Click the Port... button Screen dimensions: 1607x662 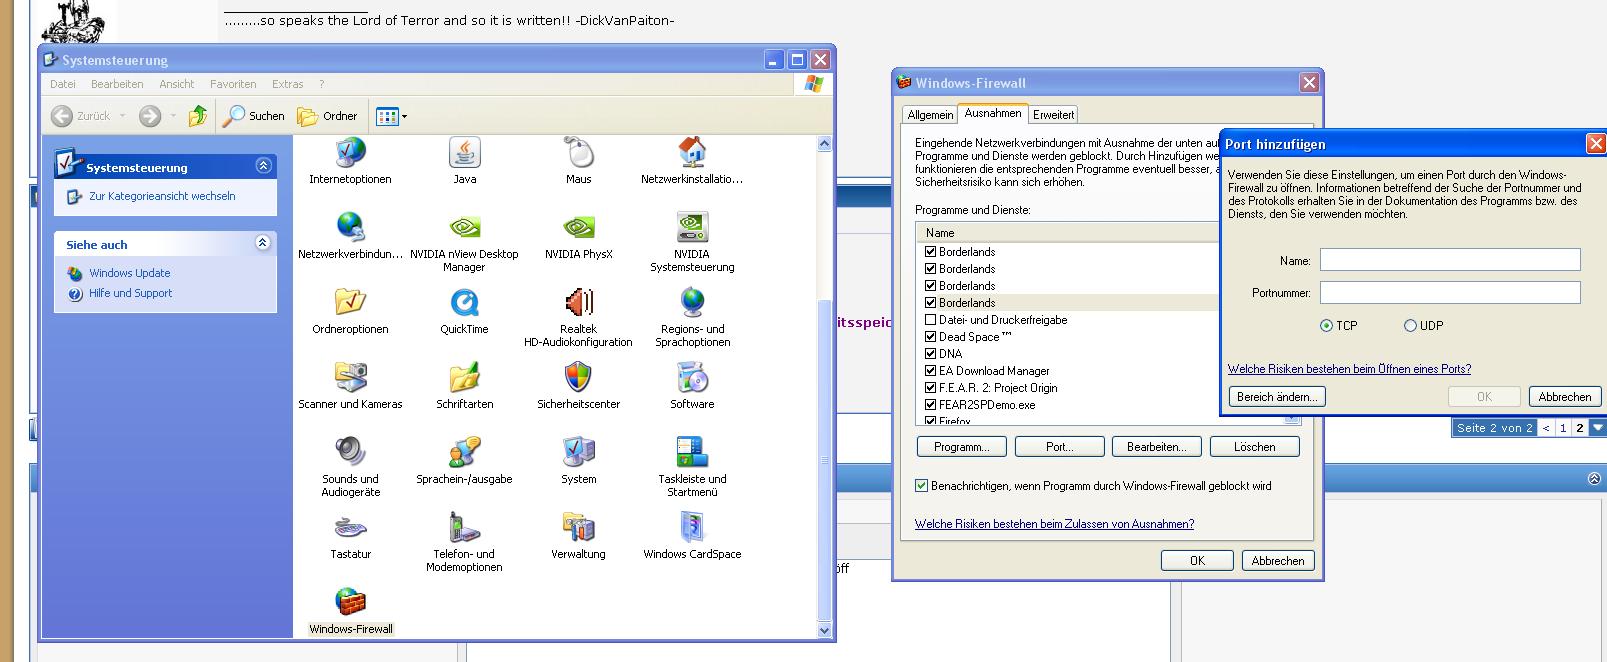(1060, 447)
